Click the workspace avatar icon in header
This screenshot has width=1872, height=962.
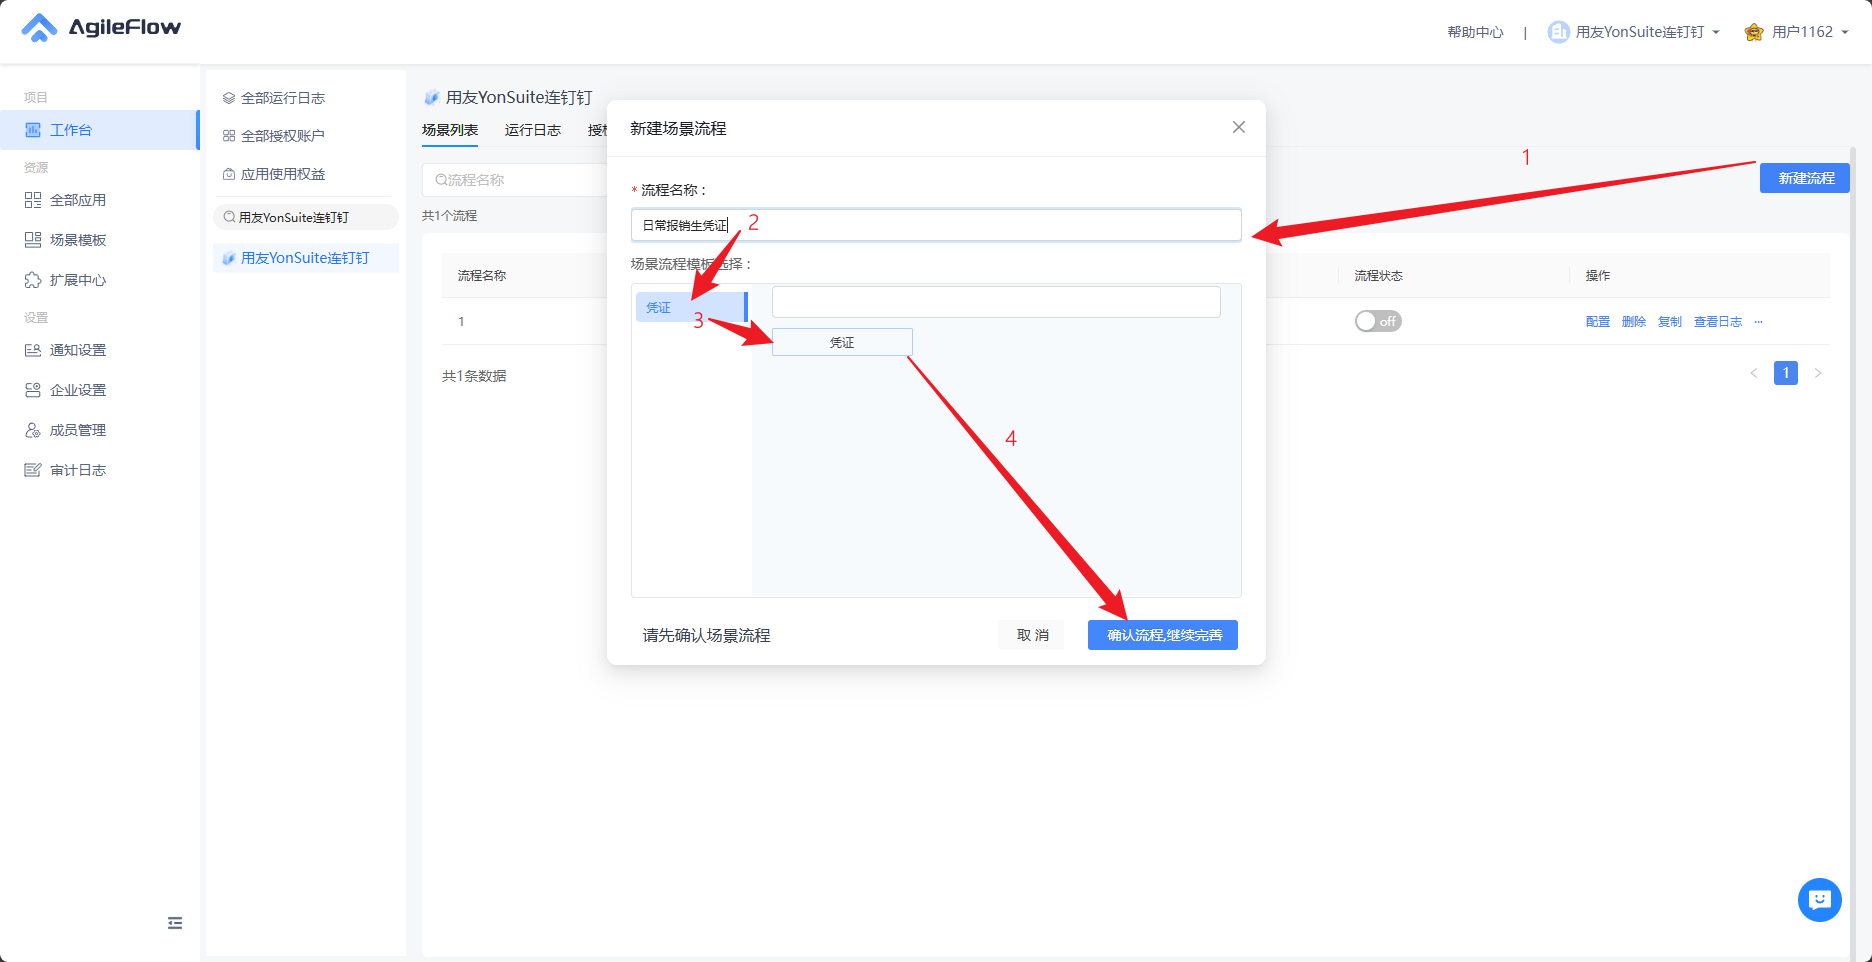(1558, 32)
